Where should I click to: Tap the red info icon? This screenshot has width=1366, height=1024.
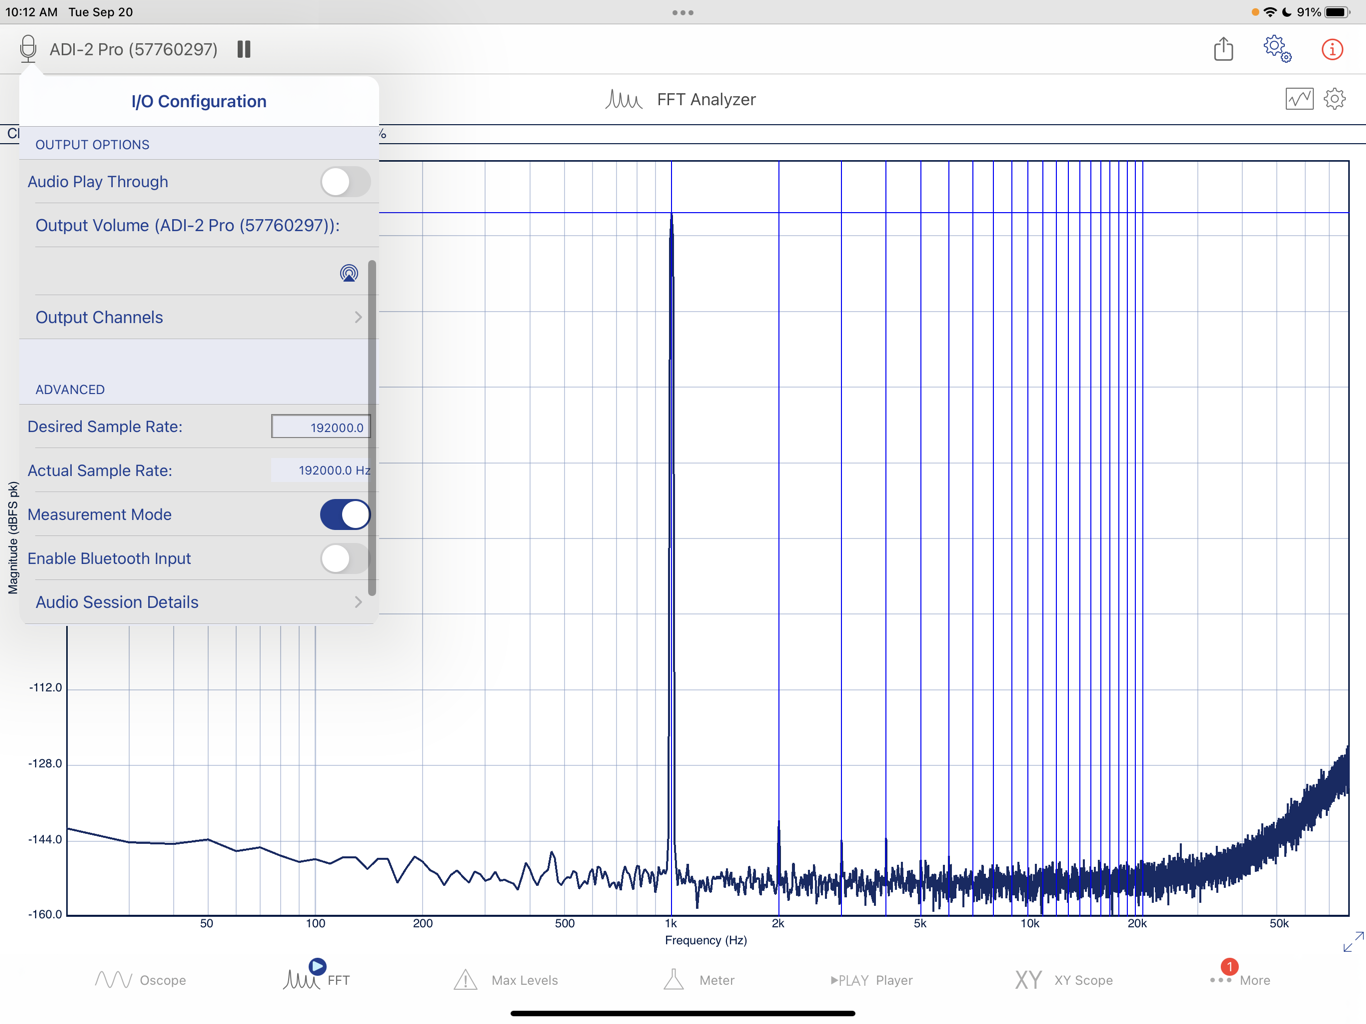[x=1332, y=48]
